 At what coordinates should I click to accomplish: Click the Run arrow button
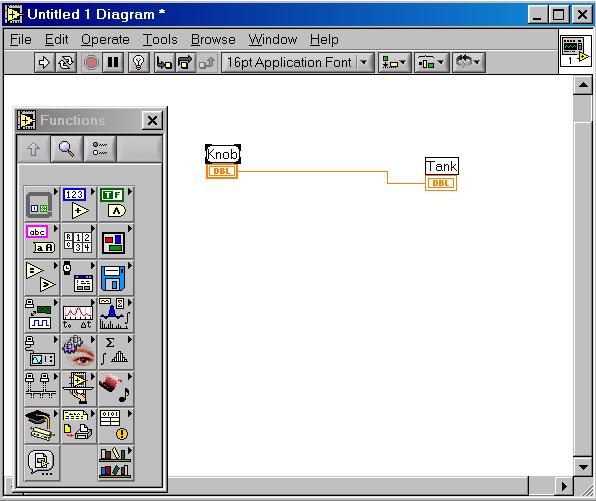coord(44,62)
